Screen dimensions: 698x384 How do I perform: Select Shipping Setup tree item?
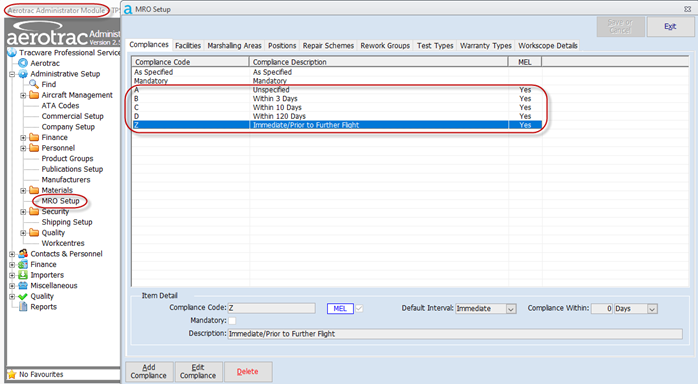[67, 222]
